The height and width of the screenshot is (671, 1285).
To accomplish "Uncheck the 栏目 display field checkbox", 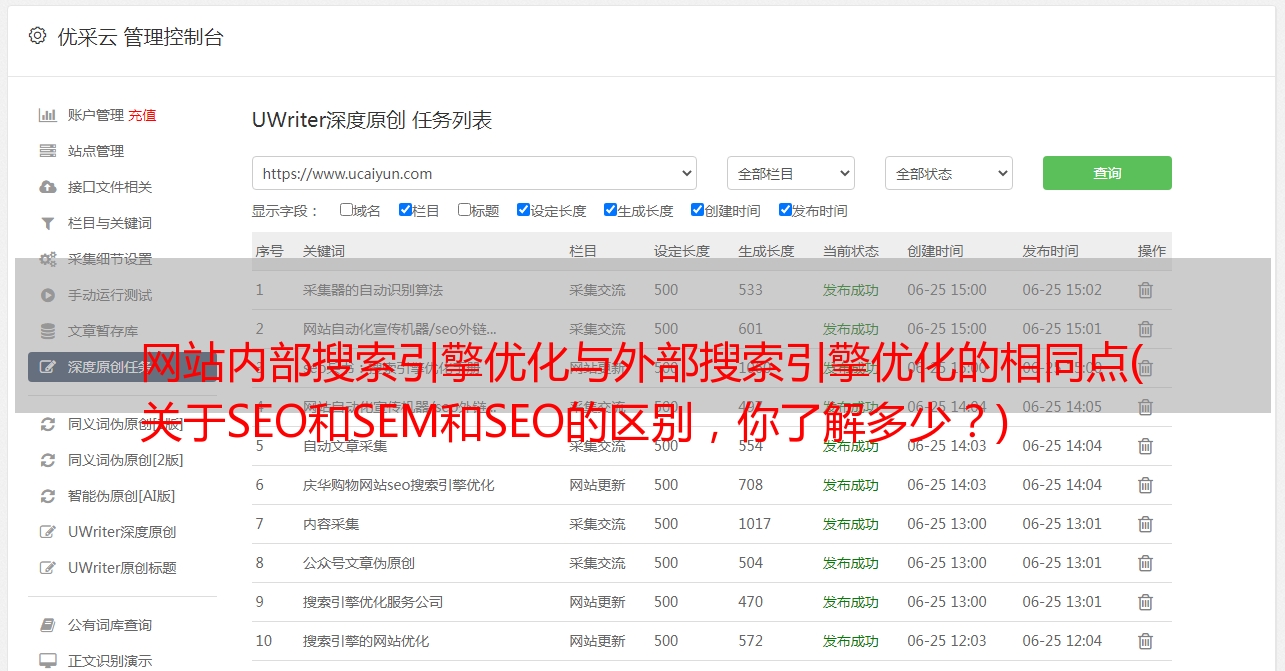I will (x=405, y=210).
